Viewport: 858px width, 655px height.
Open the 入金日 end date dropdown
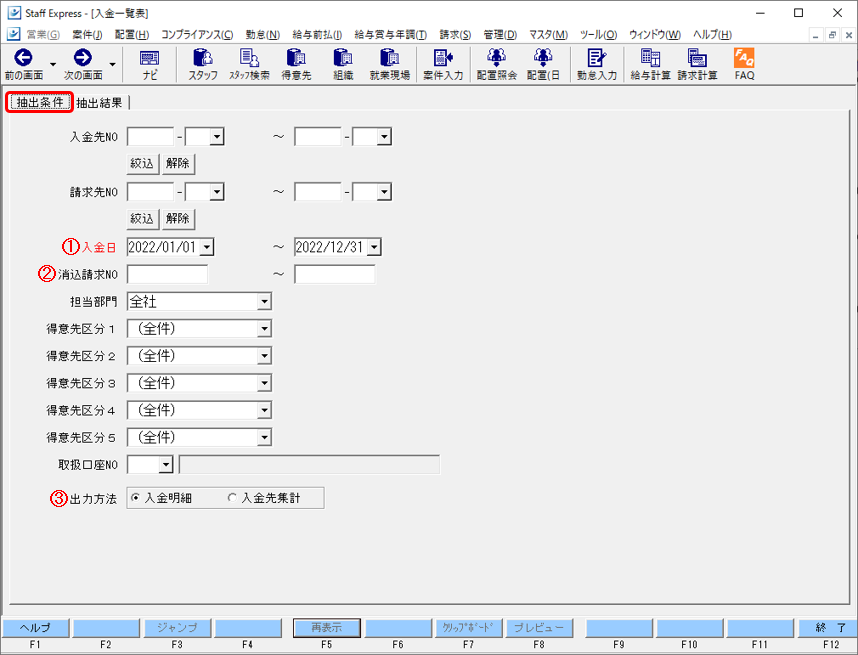click(x=374, y=247)
